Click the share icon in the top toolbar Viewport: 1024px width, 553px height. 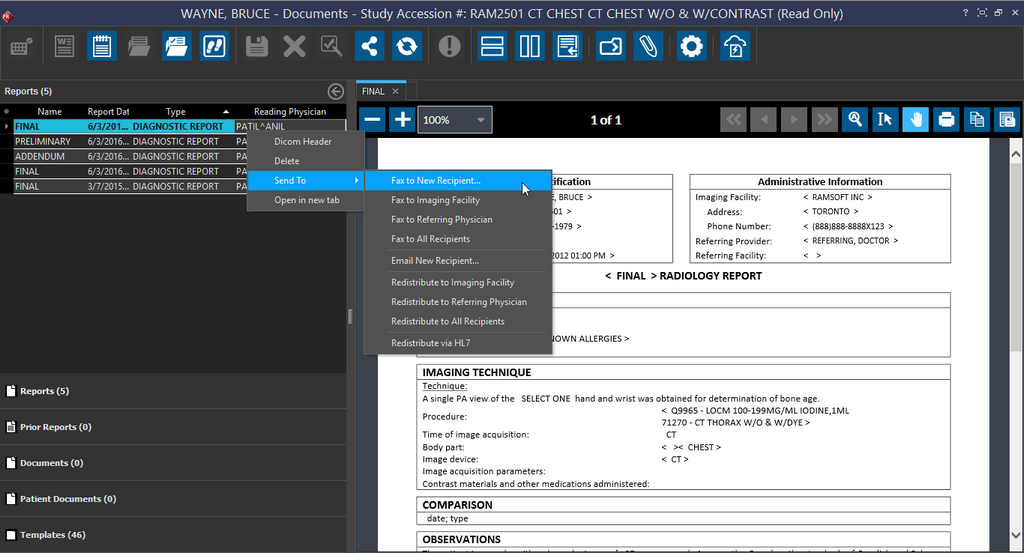tap(369, 46)
